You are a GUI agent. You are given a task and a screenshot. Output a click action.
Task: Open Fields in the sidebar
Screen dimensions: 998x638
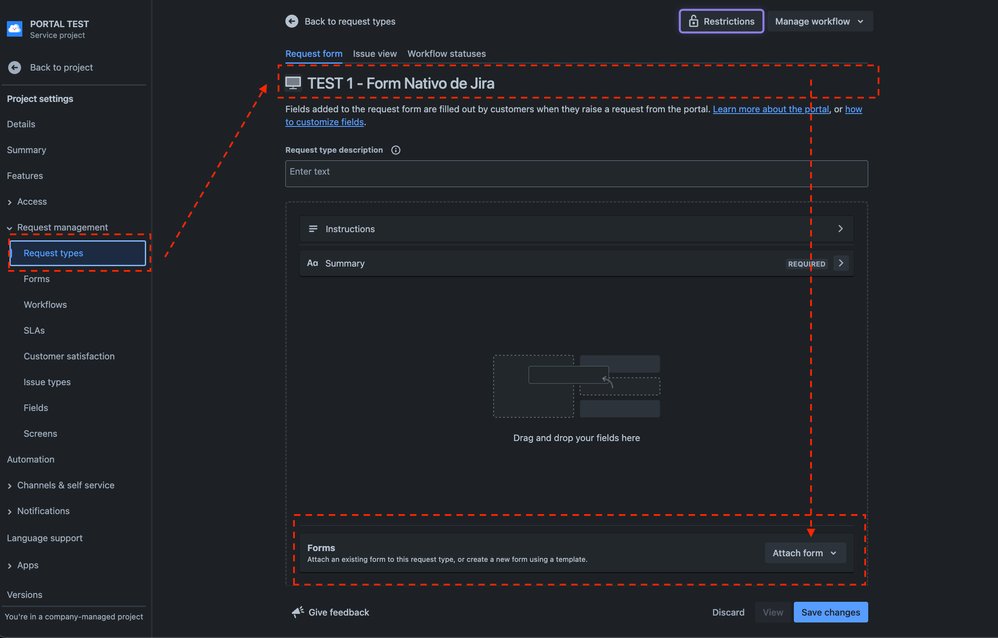coord(36,408)
